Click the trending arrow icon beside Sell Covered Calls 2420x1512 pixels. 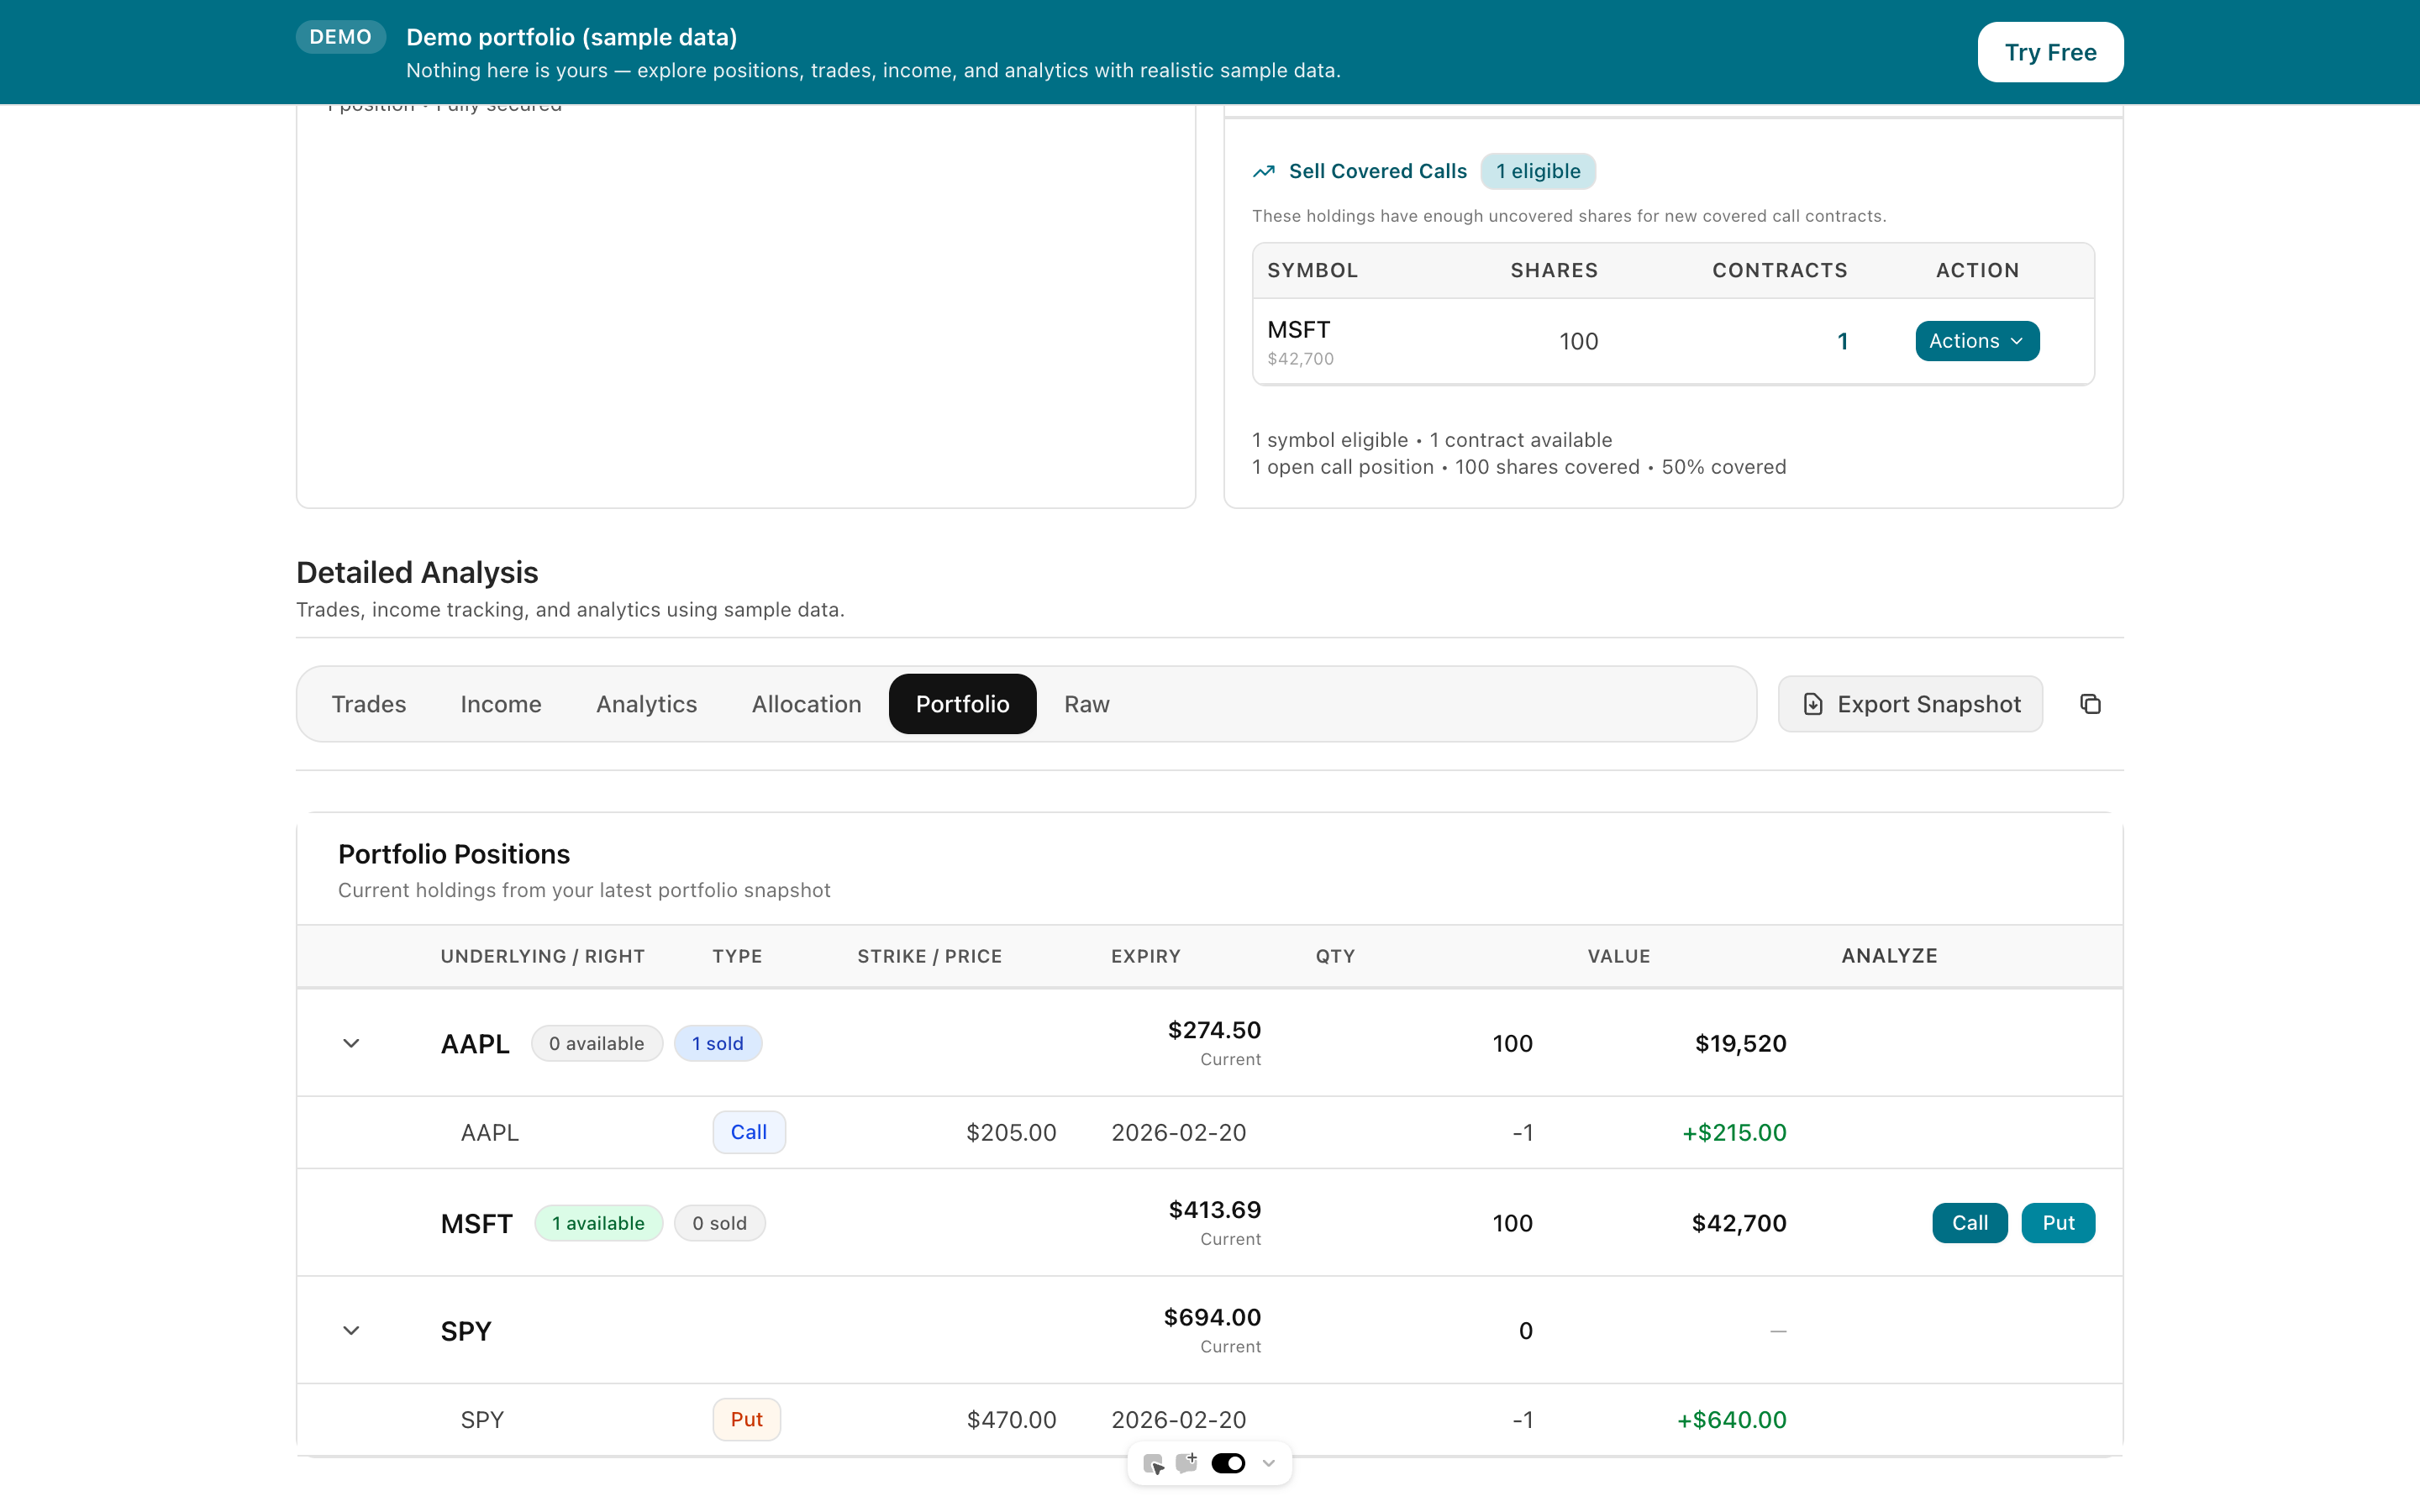[1264, 171]
